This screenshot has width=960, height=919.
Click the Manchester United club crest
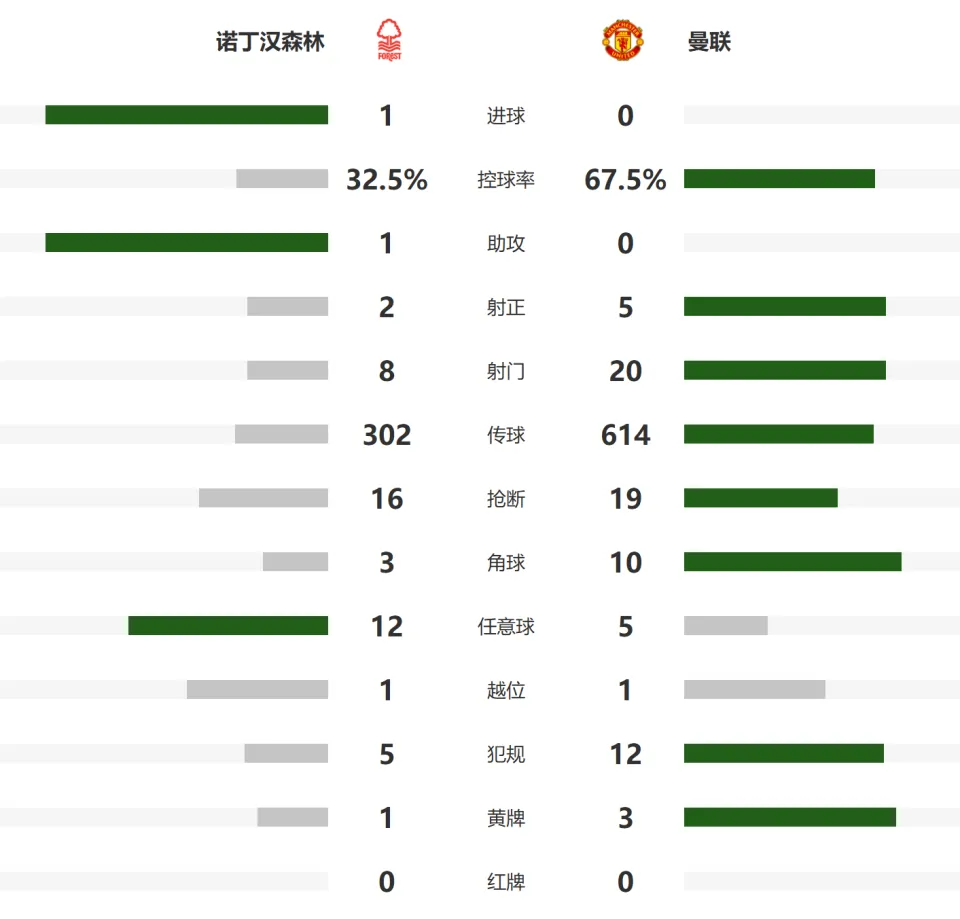pyautogui.click(x=623, y=40)
